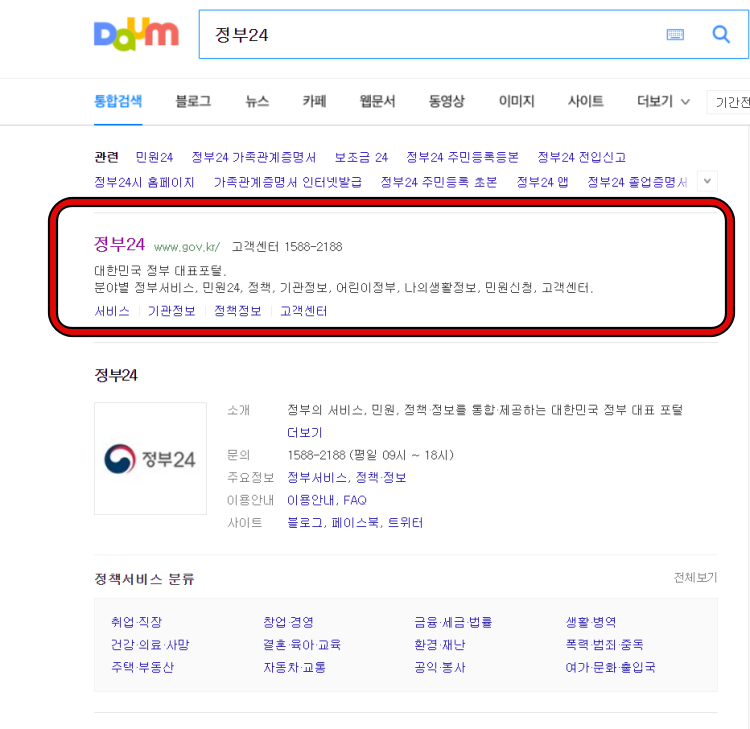Viewport: 750px width, 729px height.
Task: Select the 주택·부동산 category
Action: [x=143, y=667]
